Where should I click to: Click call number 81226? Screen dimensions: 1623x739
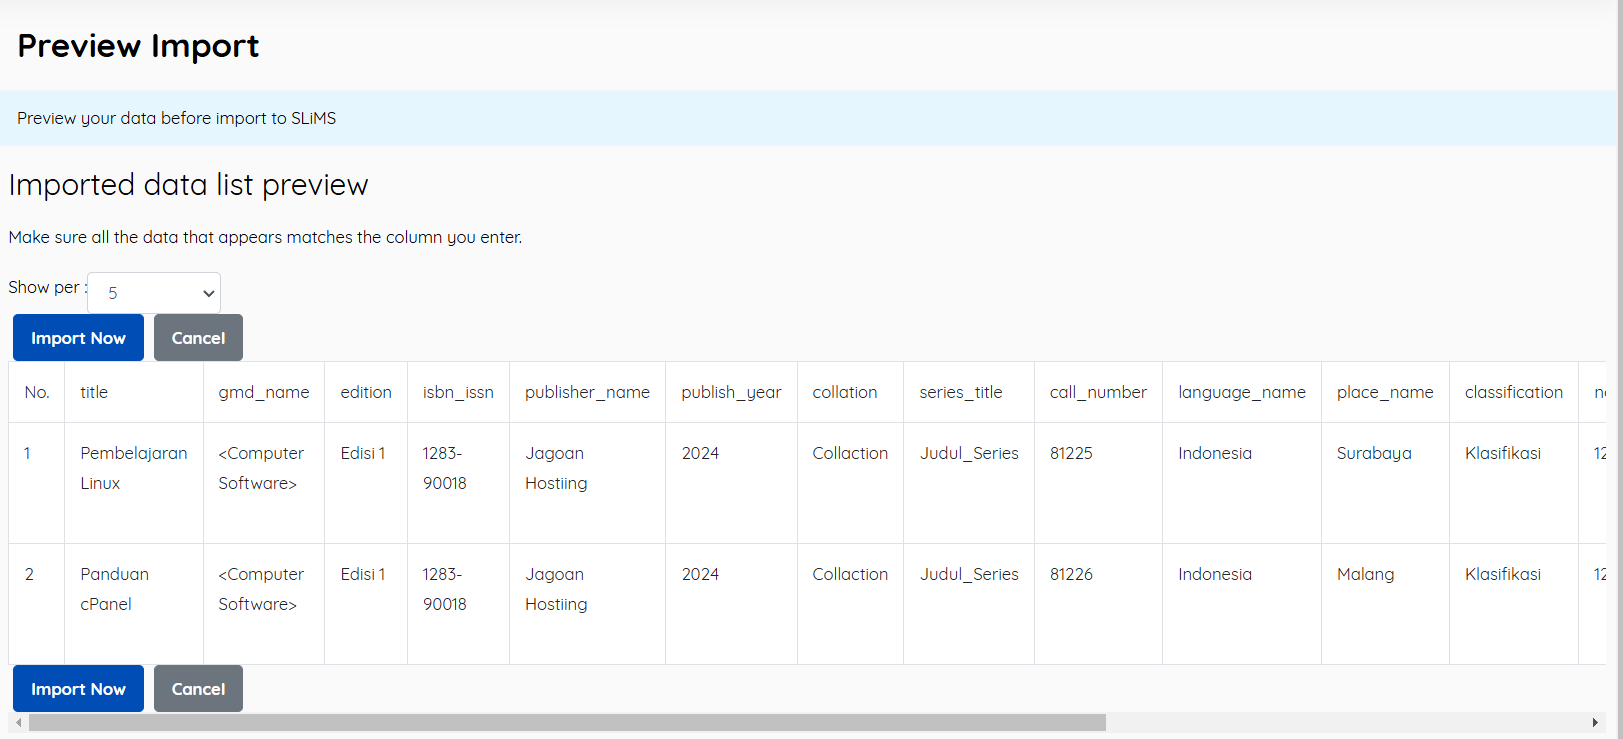pyautogui.click(x=1071, y=574)
